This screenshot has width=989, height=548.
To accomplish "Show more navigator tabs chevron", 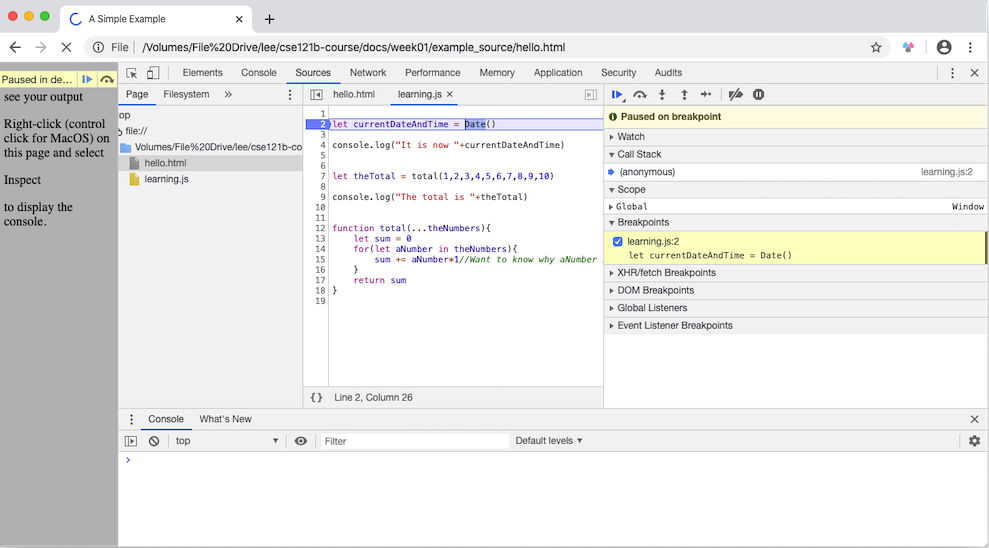I will pos(228,95).
